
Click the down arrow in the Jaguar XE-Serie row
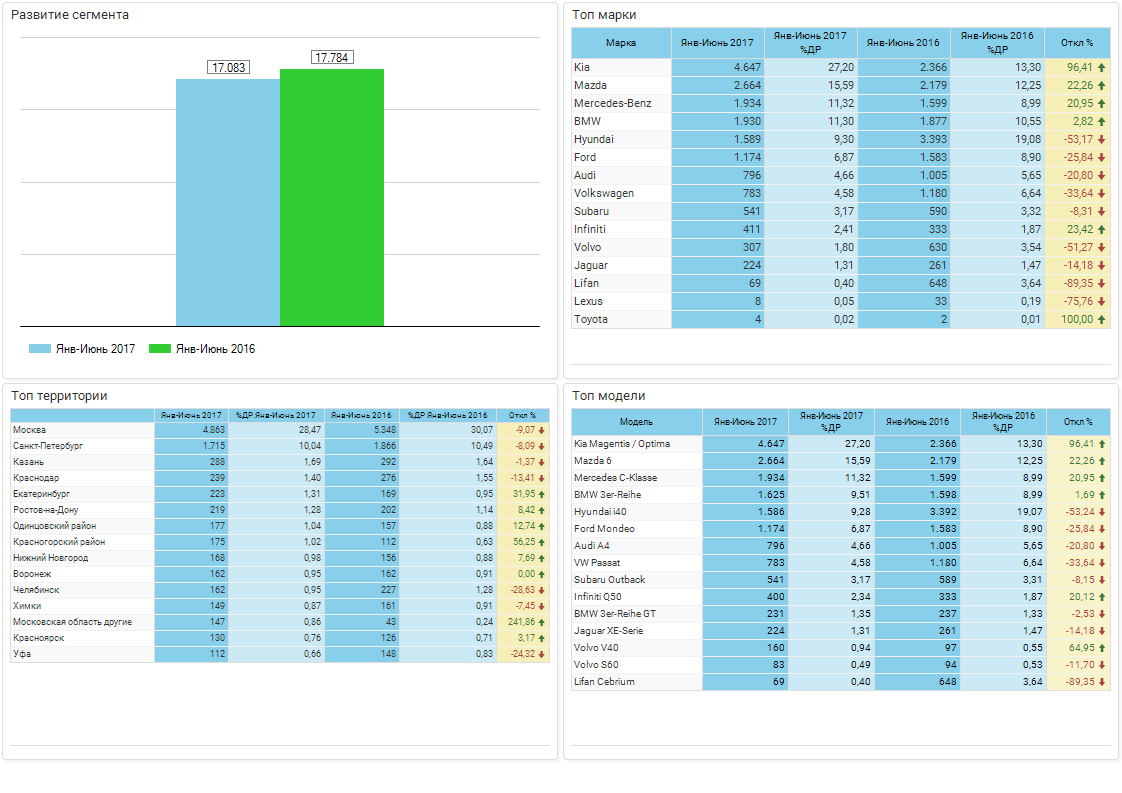1102,631
